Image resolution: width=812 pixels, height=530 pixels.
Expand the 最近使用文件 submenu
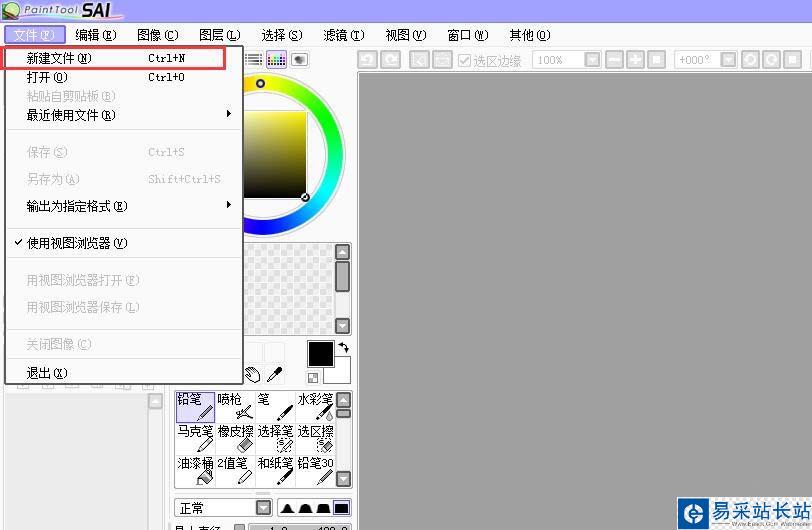point(124,114)
